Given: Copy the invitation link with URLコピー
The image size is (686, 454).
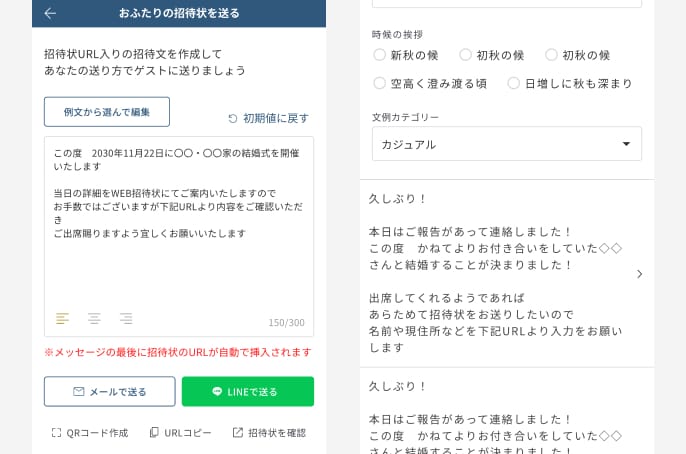Looking at the screenshot, I should pos(180,433).
